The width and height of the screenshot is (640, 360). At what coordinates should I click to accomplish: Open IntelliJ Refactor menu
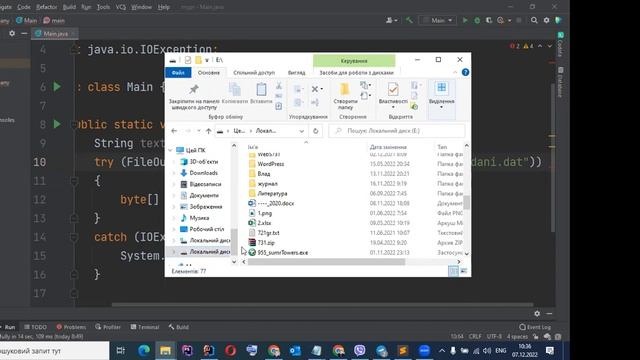[x=47, y=7]
